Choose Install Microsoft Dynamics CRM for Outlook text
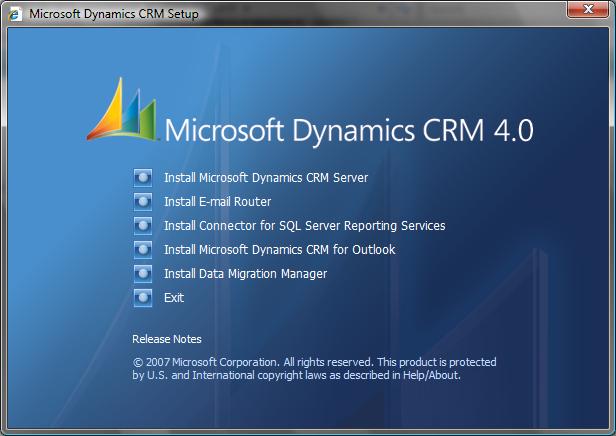 click(x=280, y=250)
